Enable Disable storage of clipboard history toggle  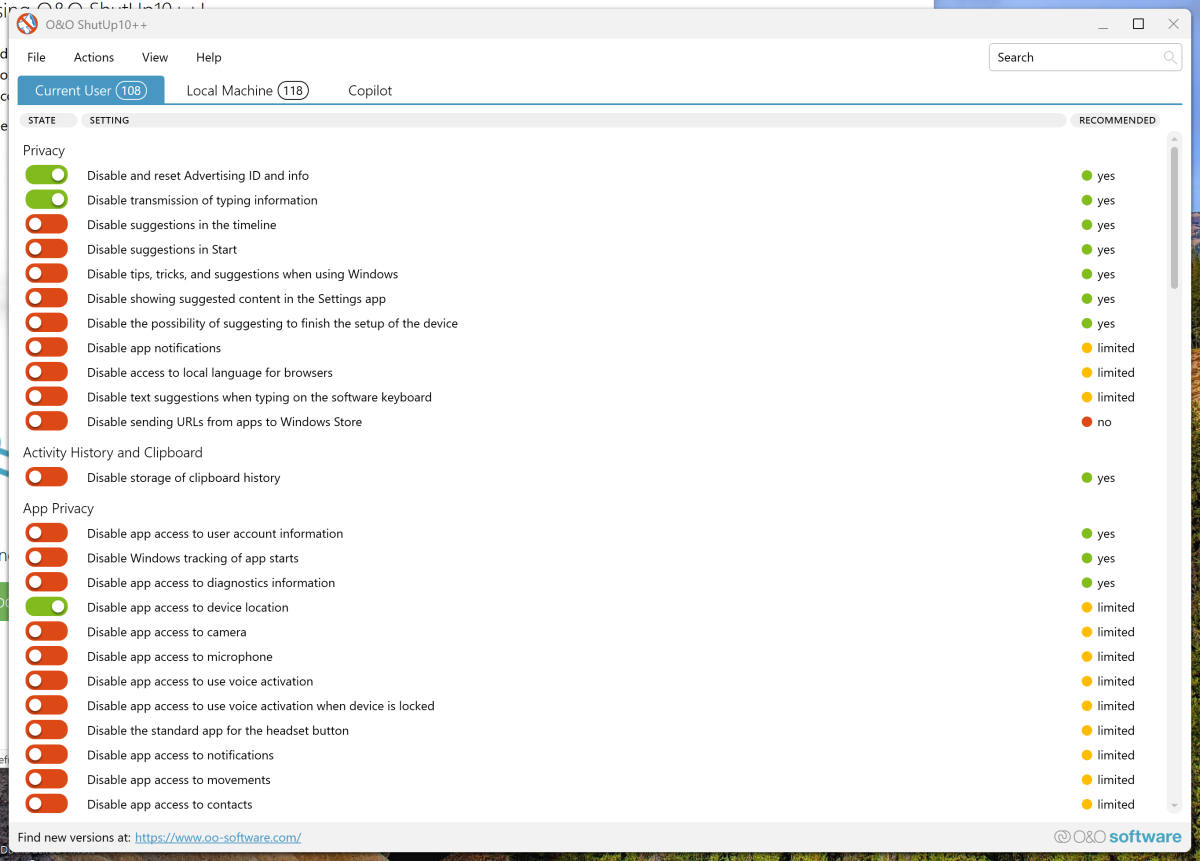coord(46,478)
